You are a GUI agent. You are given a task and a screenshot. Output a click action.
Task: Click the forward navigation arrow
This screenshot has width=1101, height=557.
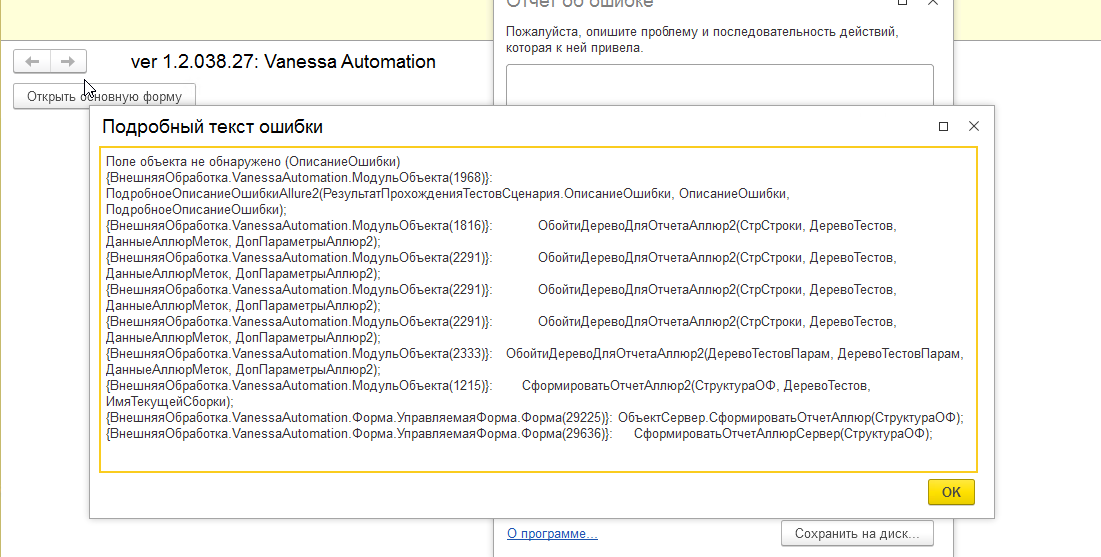(68, 62)
